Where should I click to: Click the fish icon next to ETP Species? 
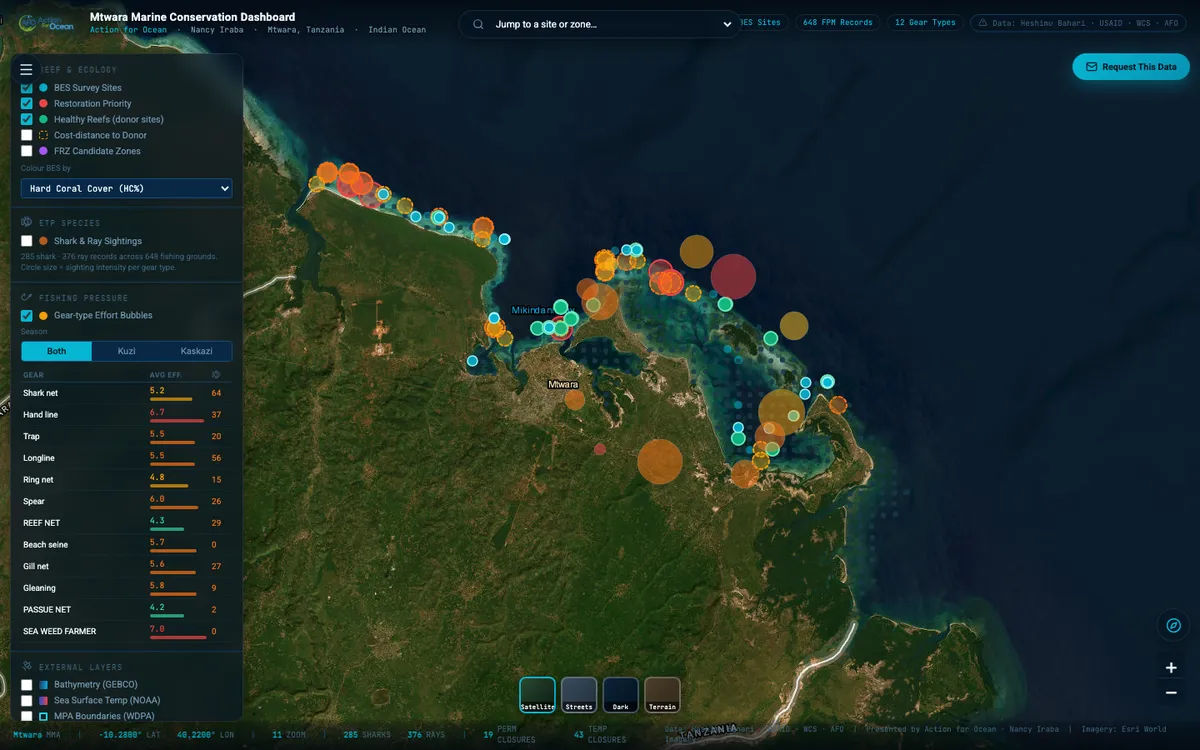[x=28, y=223]
